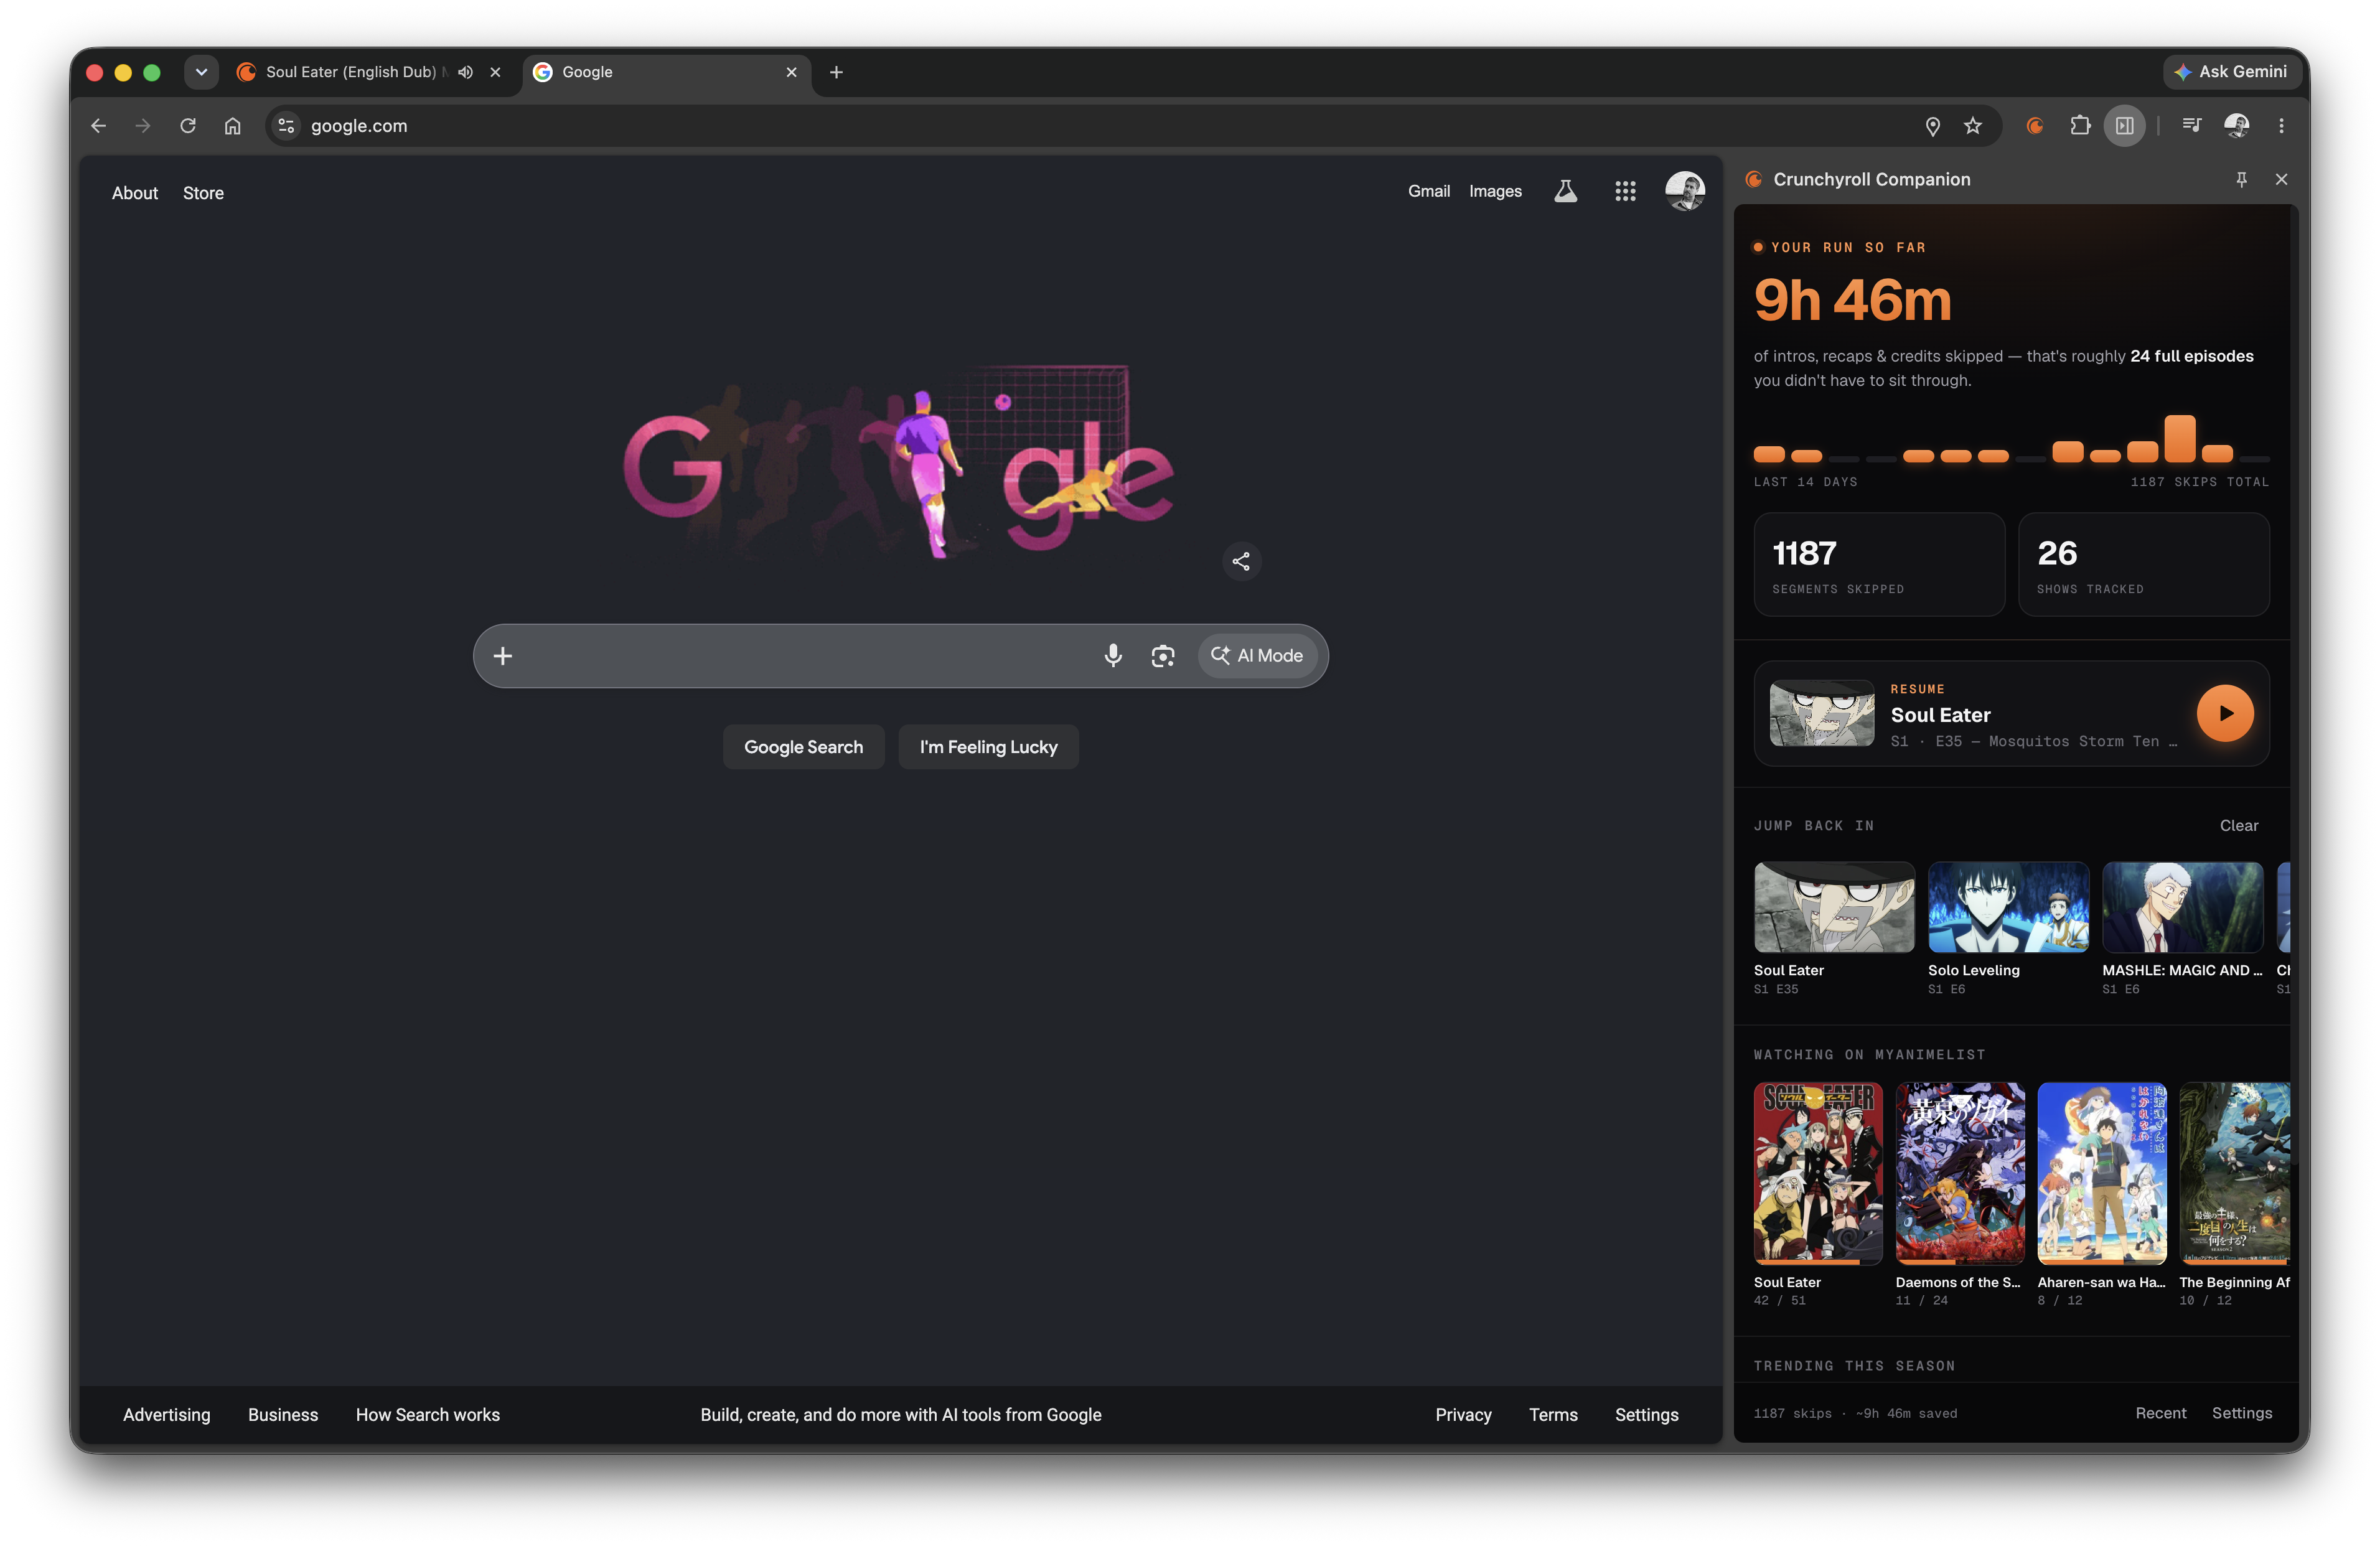
Task: Click the location permission icon
Action: (1933, 126)
